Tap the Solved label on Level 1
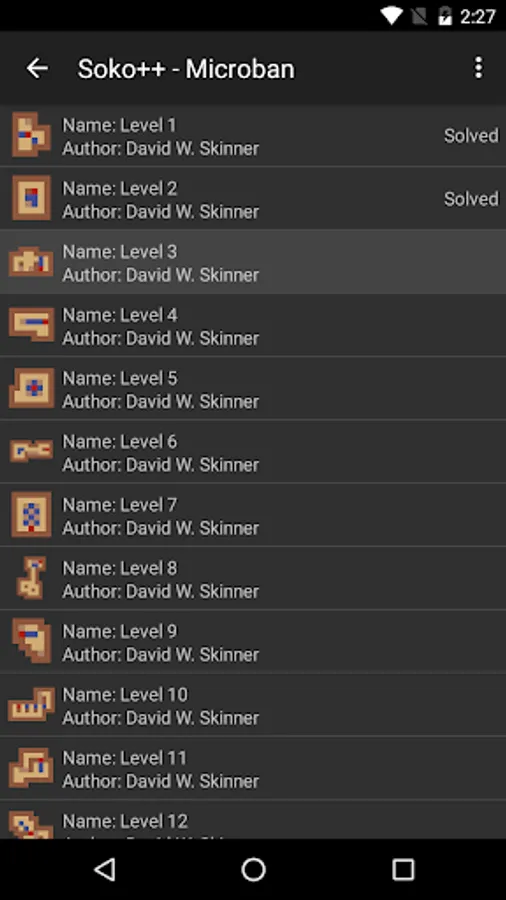This screenshot has height=900, width=506. [471, 136]
